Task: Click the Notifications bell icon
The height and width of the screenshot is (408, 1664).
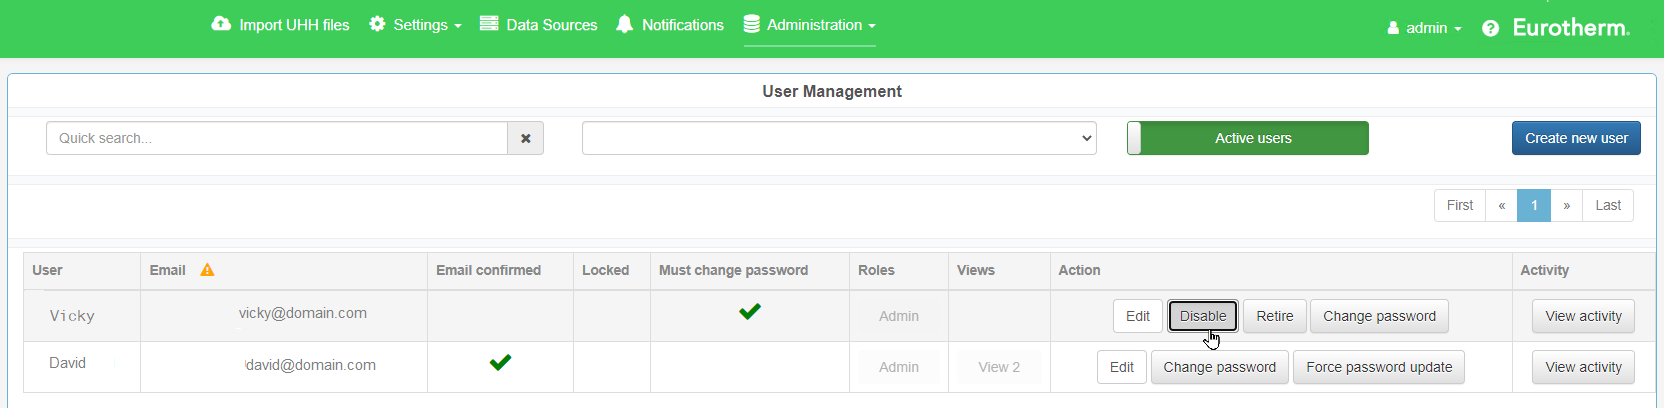Action: pos(624,24)
